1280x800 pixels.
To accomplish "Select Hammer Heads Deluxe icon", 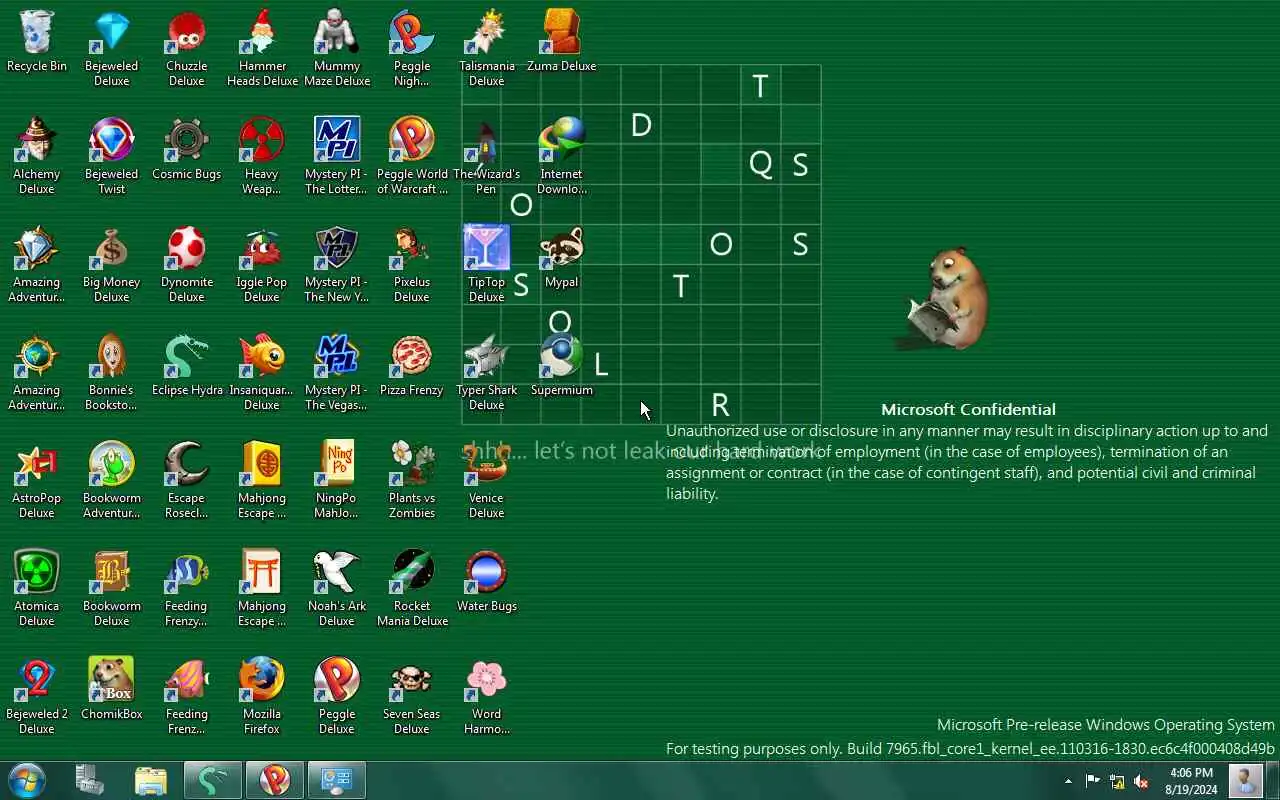I will [262, 48].
